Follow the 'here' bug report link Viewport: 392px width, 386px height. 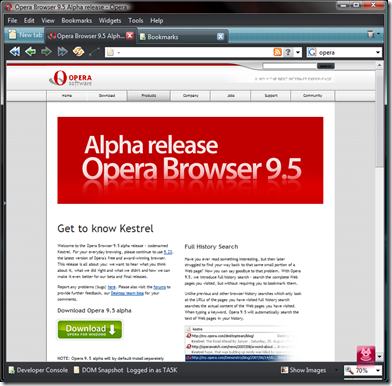click(x=112, y=287)
